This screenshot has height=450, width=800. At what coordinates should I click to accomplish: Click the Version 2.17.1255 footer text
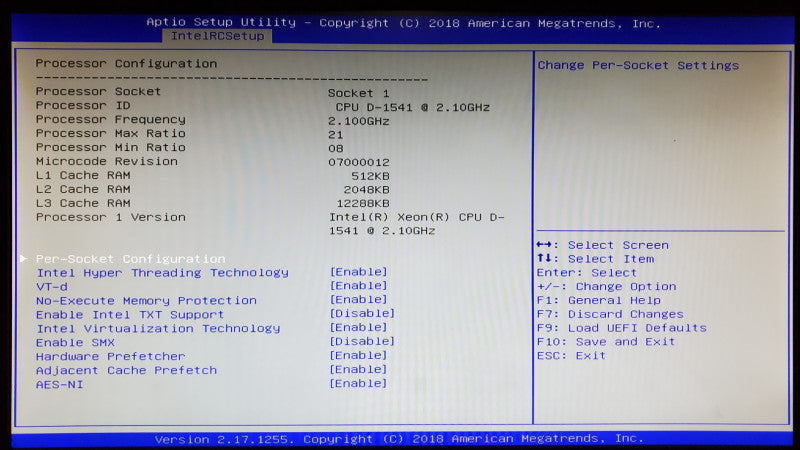[x=399, y=439]
